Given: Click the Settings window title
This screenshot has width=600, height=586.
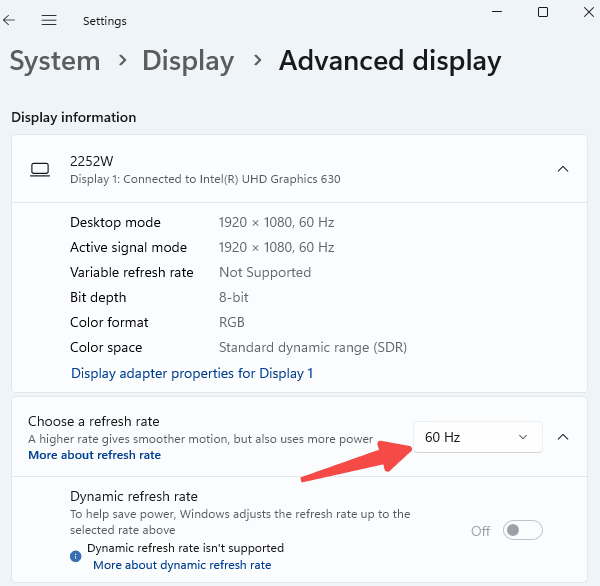Looking at the screenshot, I should tap(104, 21).
